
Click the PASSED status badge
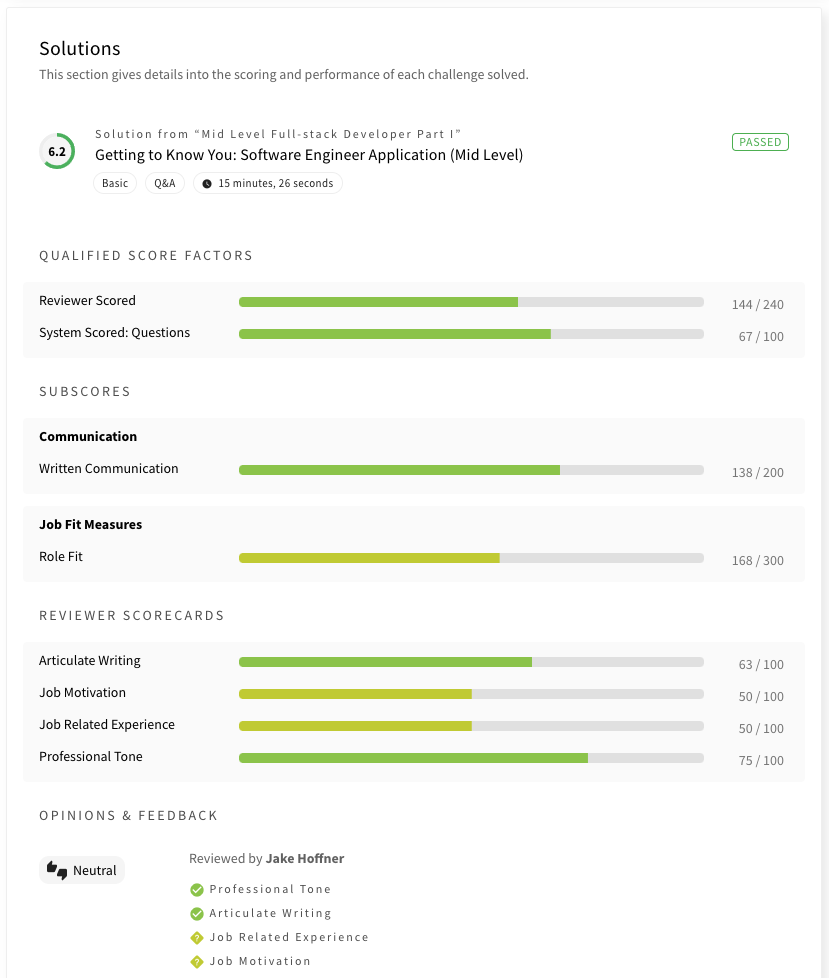(760, 141)
